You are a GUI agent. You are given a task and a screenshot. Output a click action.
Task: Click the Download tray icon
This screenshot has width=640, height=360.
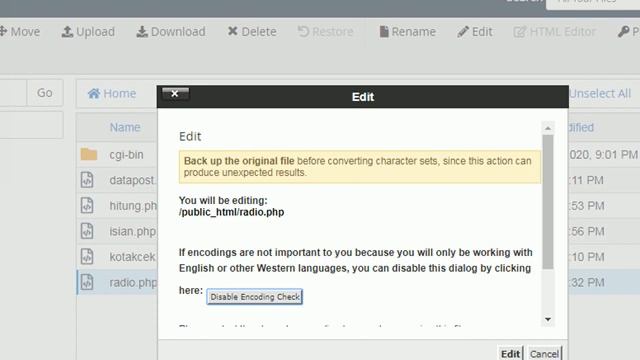[142, 31]
